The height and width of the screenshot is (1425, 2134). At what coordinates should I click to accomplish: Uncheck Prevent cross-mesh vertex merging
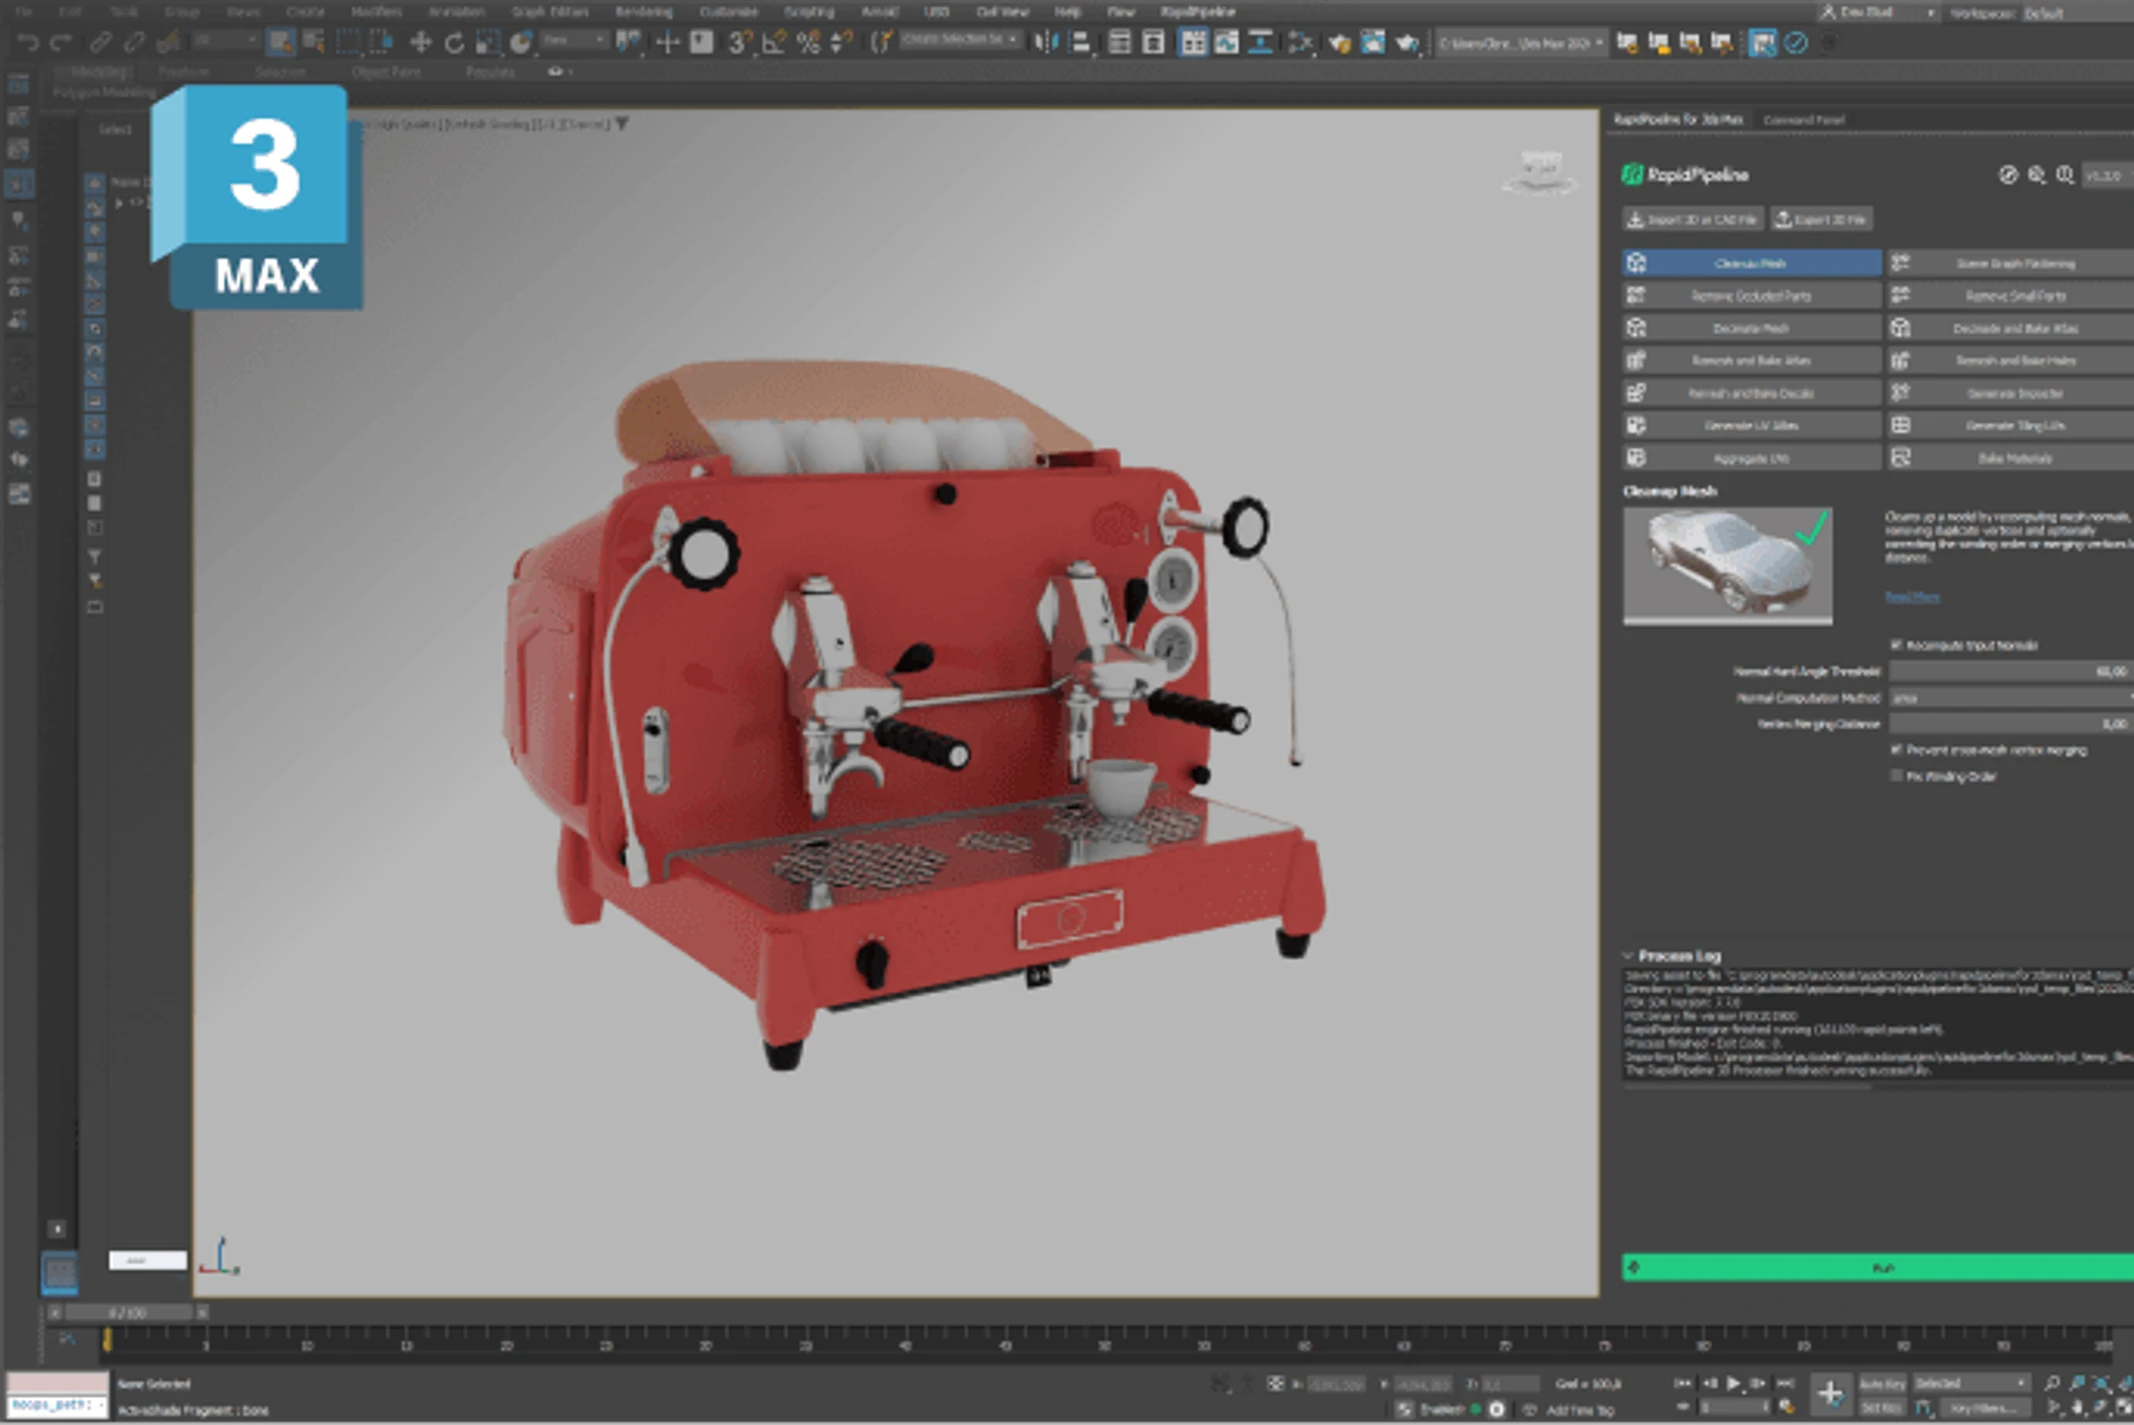click(x=1896, y=749)
